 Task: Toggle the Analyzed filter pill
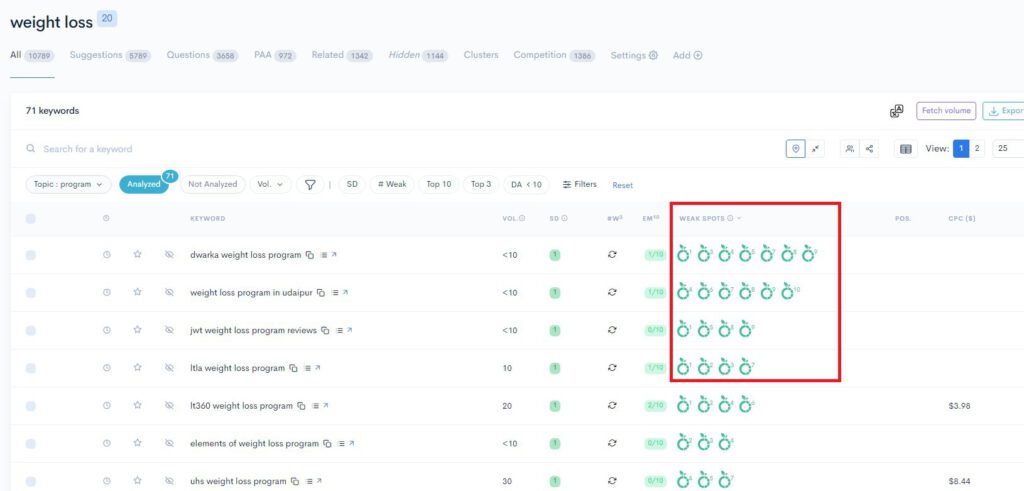coord(144,185)
